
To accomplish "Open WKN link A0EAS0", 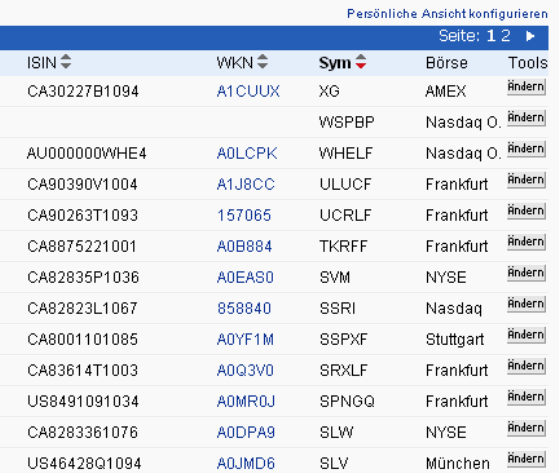I will pos(245,277).
